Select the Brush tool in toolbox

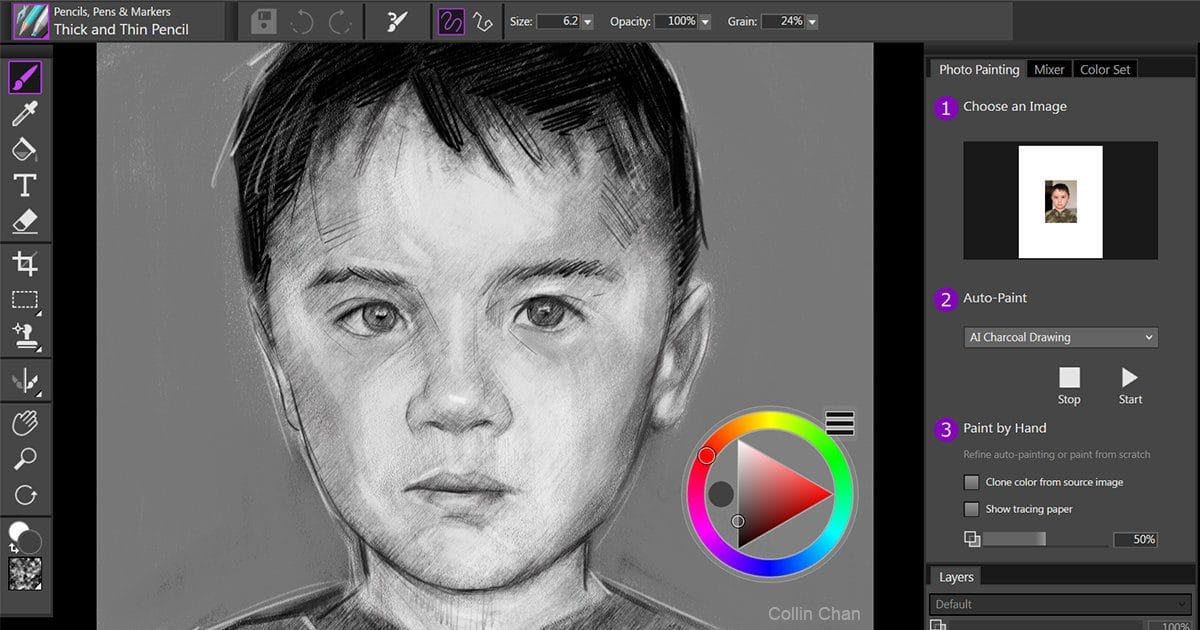point(25,77)
